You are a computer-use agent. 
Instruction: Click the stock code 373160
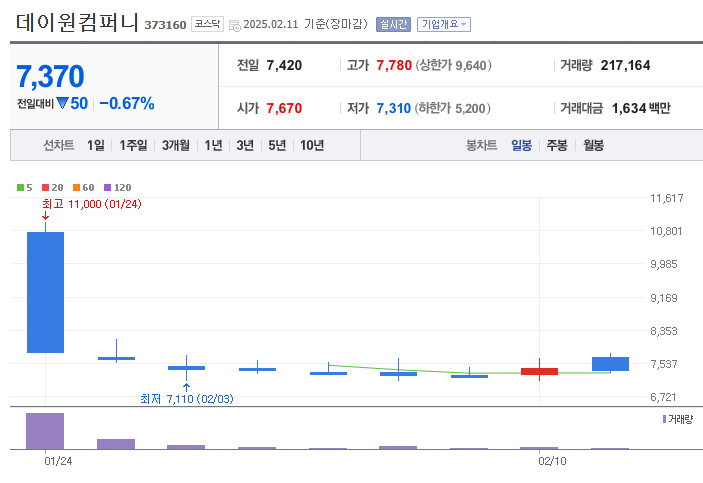165,25
